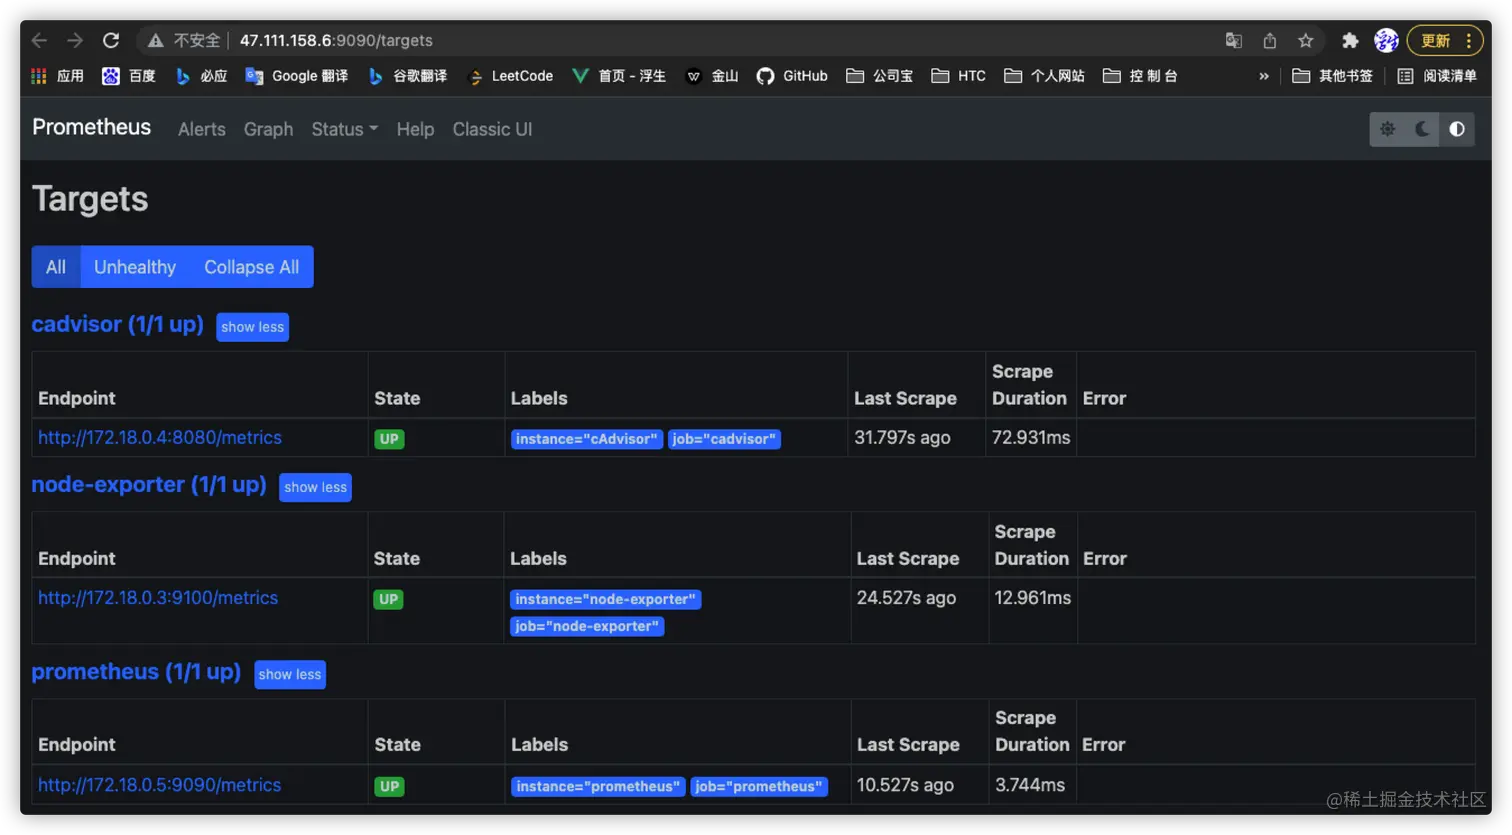Click the cadvisor (1/1 up) heading link

point(117,324)
